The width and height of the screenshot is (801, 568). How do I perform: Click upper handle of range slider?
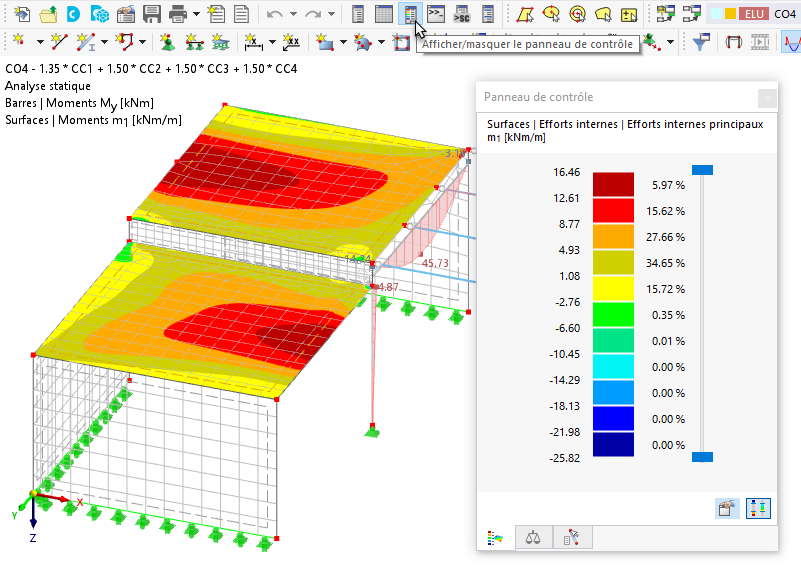coord(702,170)
